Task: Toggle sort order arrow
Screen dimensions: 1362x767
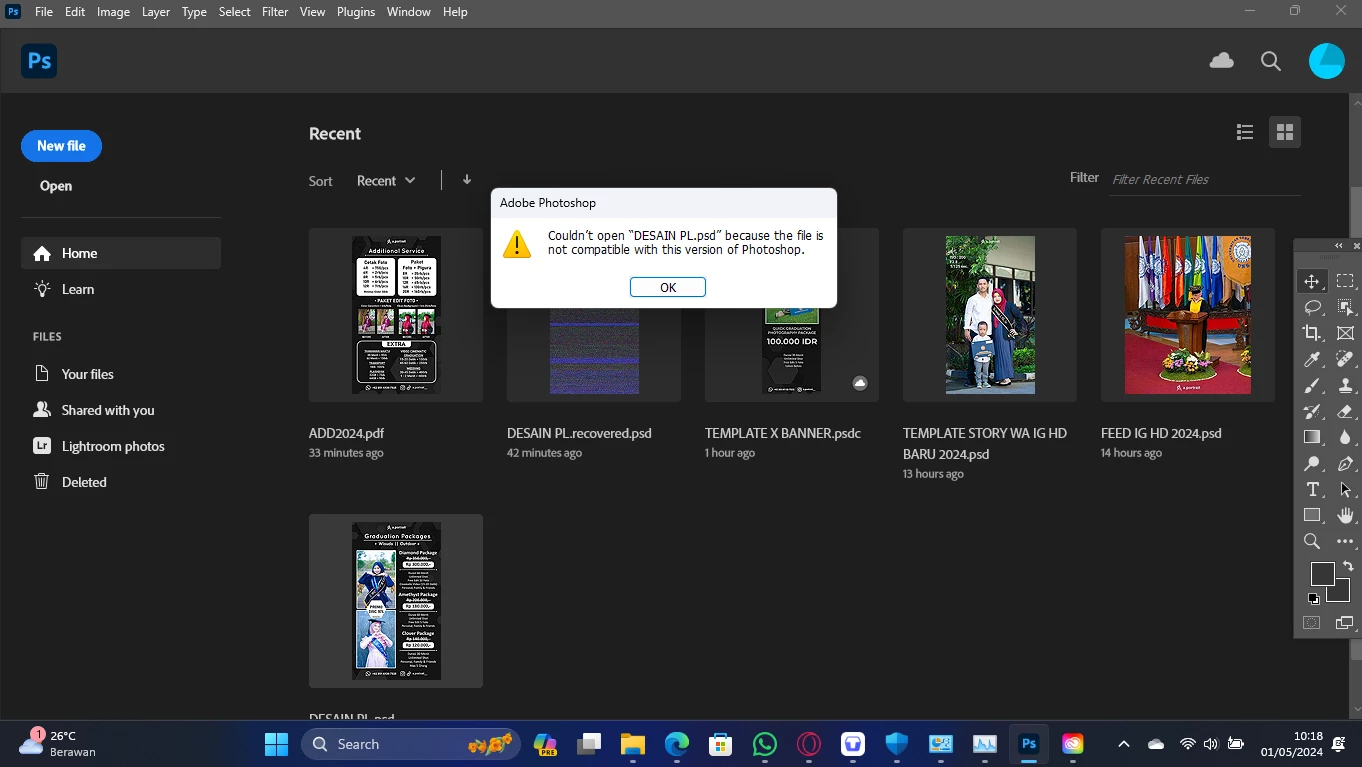Action: (467, 180)
